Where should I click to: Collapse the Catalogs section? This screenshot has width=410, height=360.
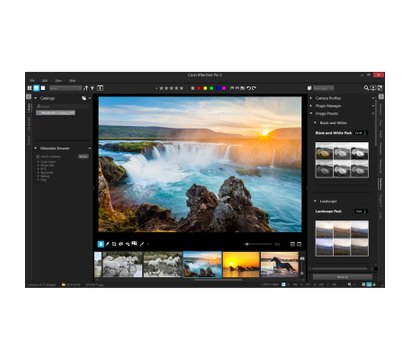(x=36, y=98)
